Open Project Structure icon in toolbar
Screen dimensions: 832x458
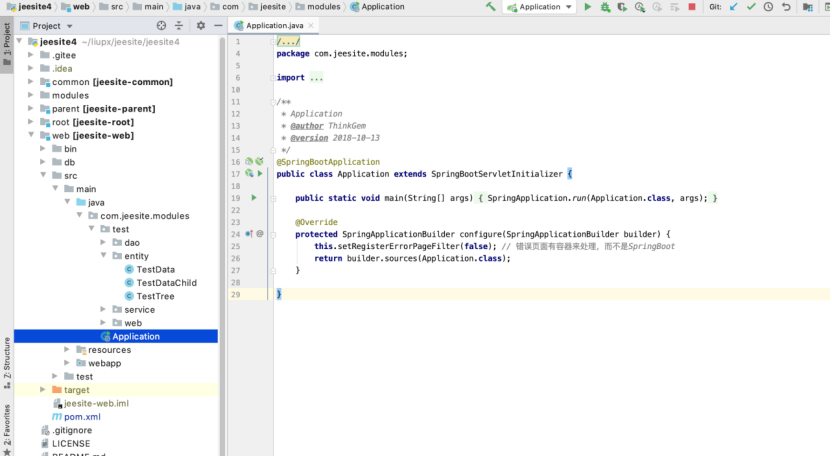pyautogui.click(x=808, y=7)
